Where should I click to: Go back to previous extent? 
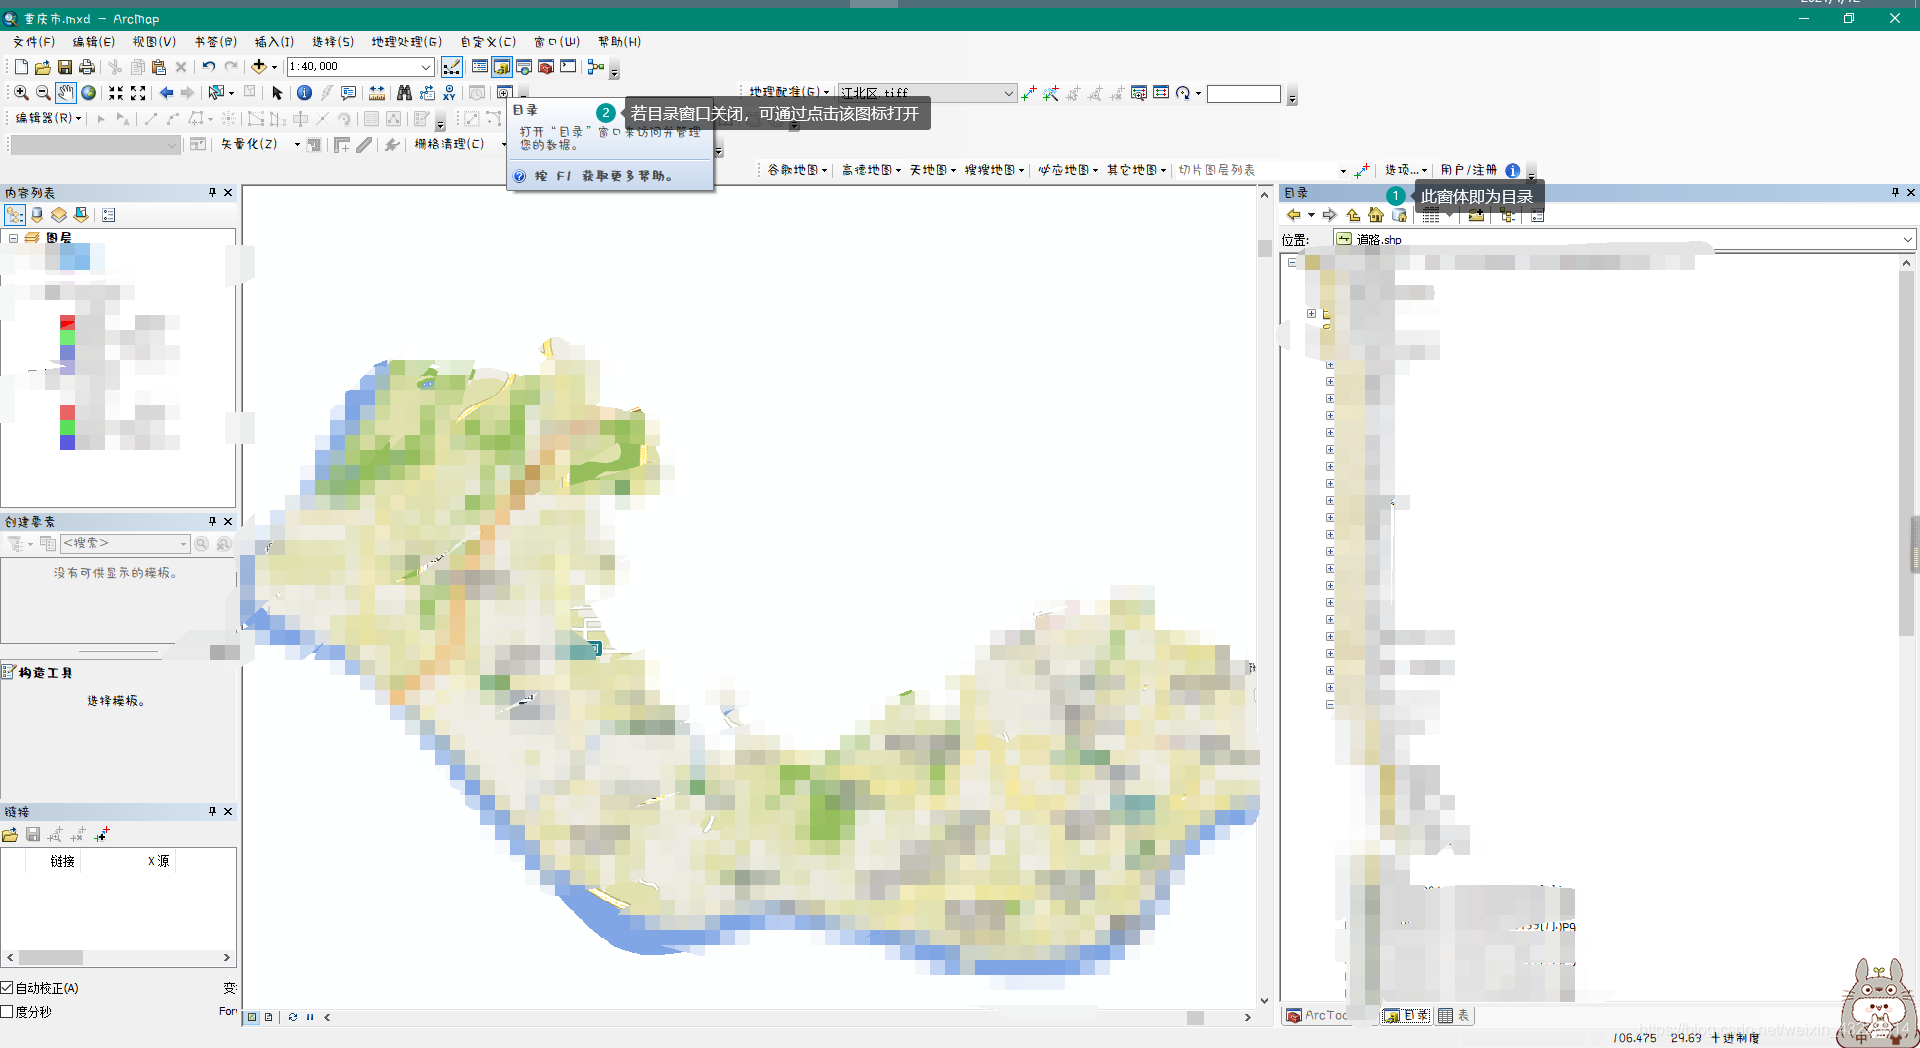pyautogui.click(x=166, y=93)
